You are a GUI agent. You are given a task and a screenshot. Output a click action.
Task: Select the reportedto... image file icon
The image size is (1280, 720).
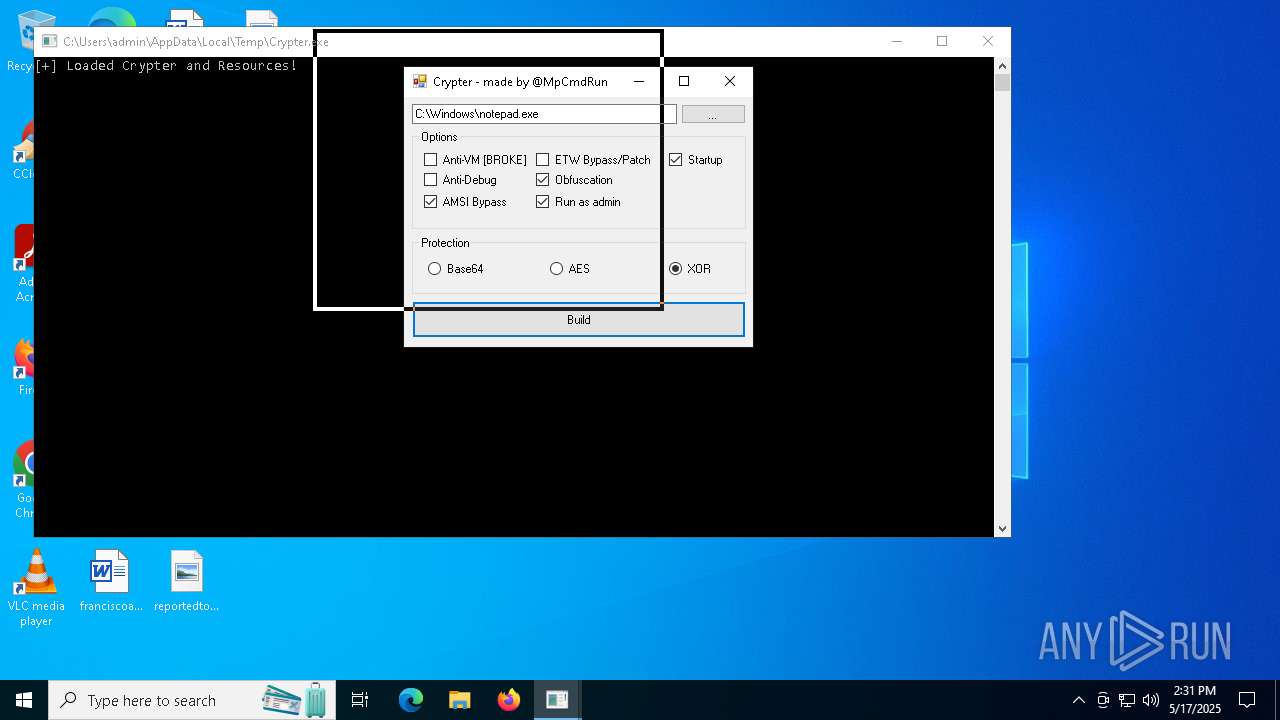tap(186, 582)
